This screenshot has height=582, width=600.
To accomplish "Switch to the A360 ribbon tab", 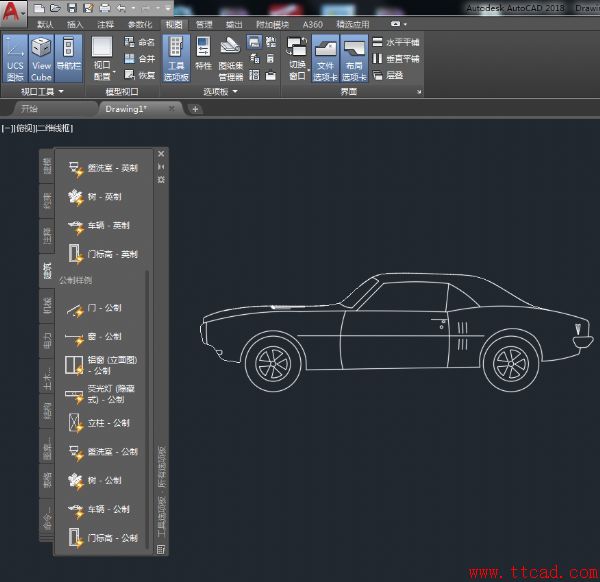I will point(312,24).
